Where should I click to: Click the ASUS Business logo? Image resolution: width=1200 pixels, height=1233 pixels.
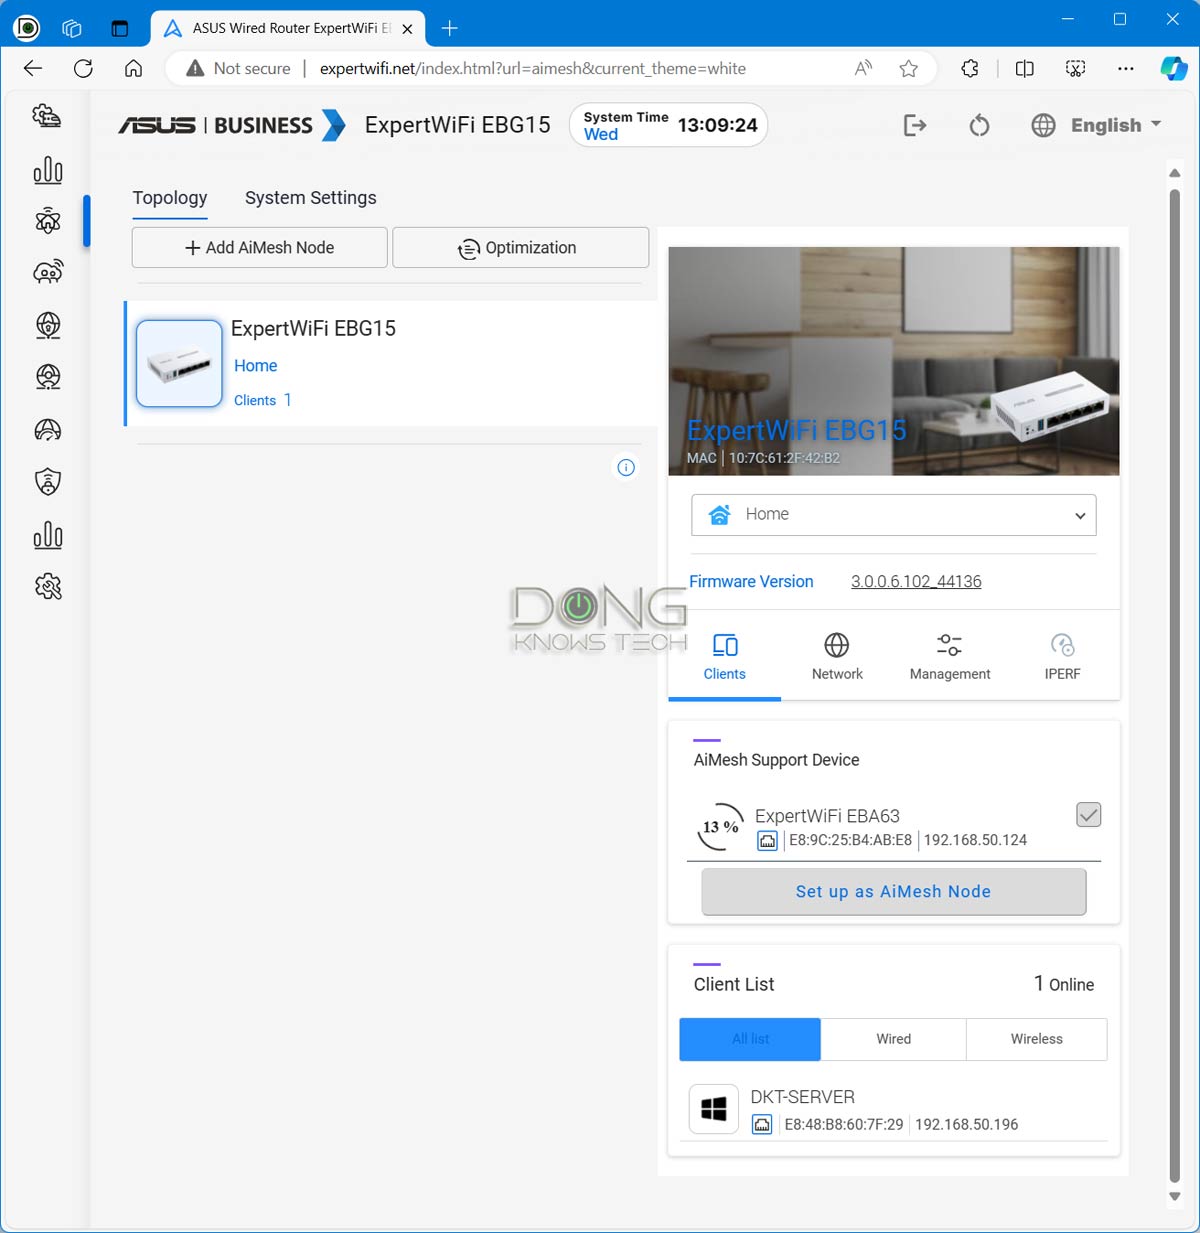click(x=231, y=125)
